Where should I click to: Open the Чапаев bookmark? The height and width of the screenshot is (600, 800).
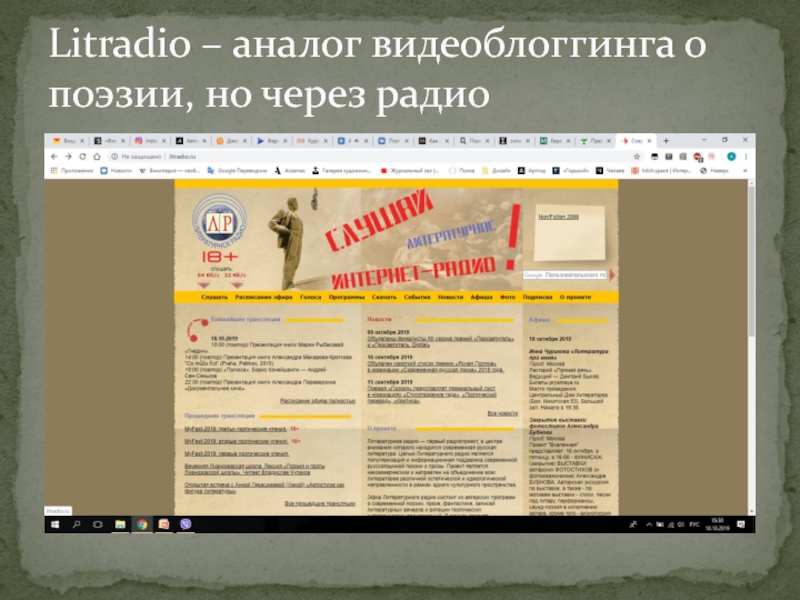610,171
